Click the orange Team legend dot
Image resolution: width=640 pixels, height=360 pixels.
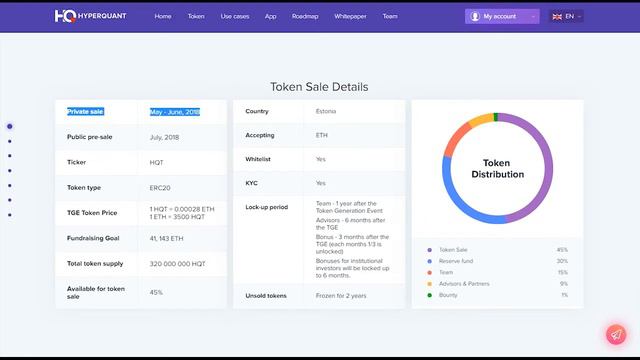(429, 272)
